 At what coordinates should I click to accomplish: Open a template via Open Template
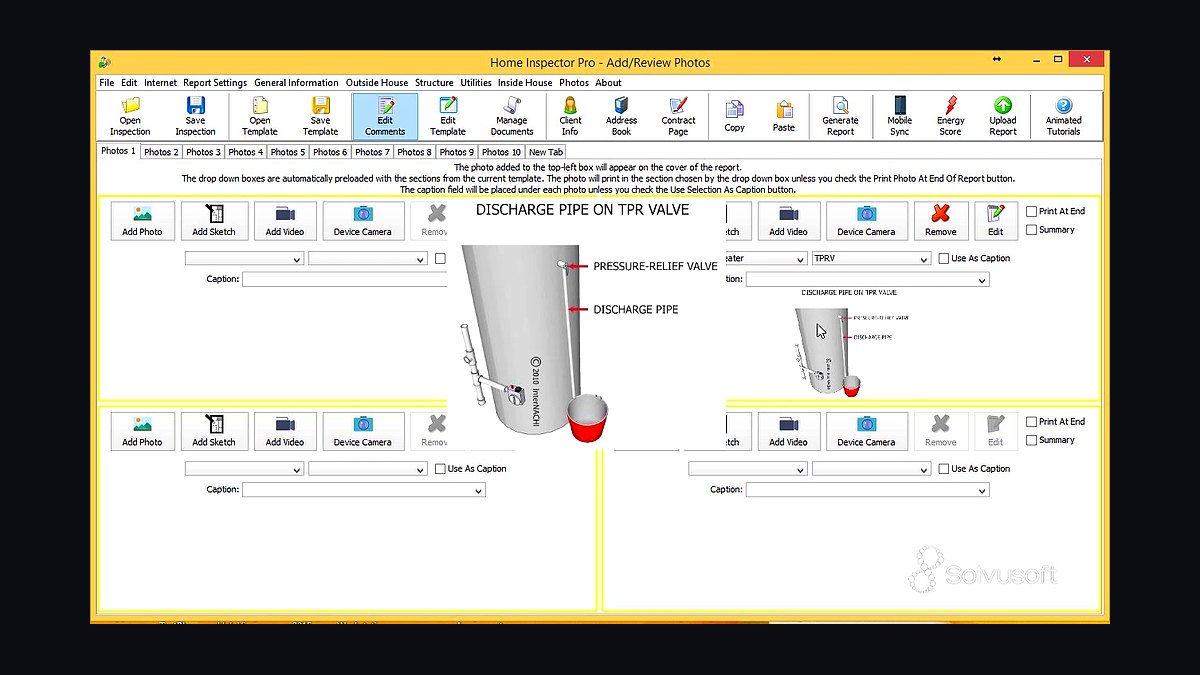tap(259, 116)
